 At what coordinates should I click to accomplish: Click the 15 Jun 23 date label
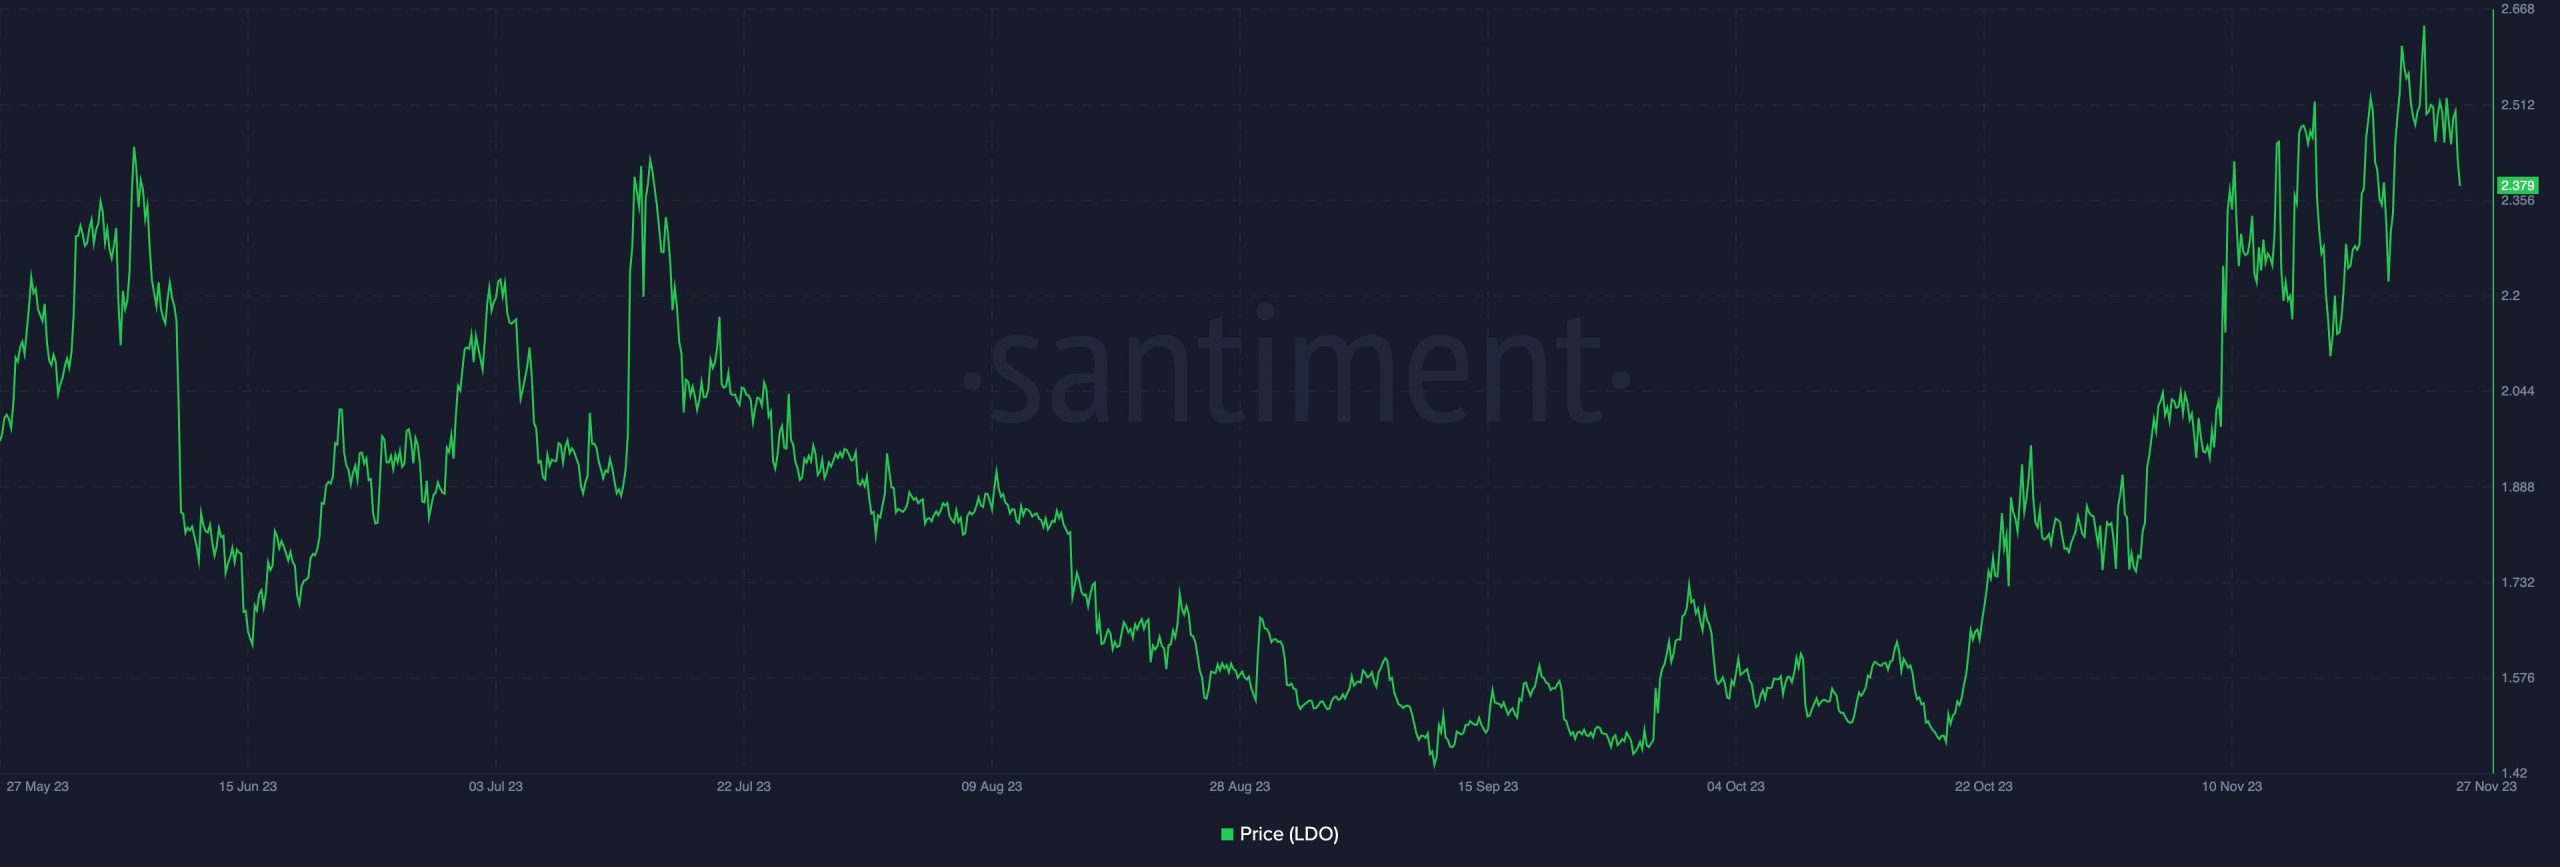point(248,786)
